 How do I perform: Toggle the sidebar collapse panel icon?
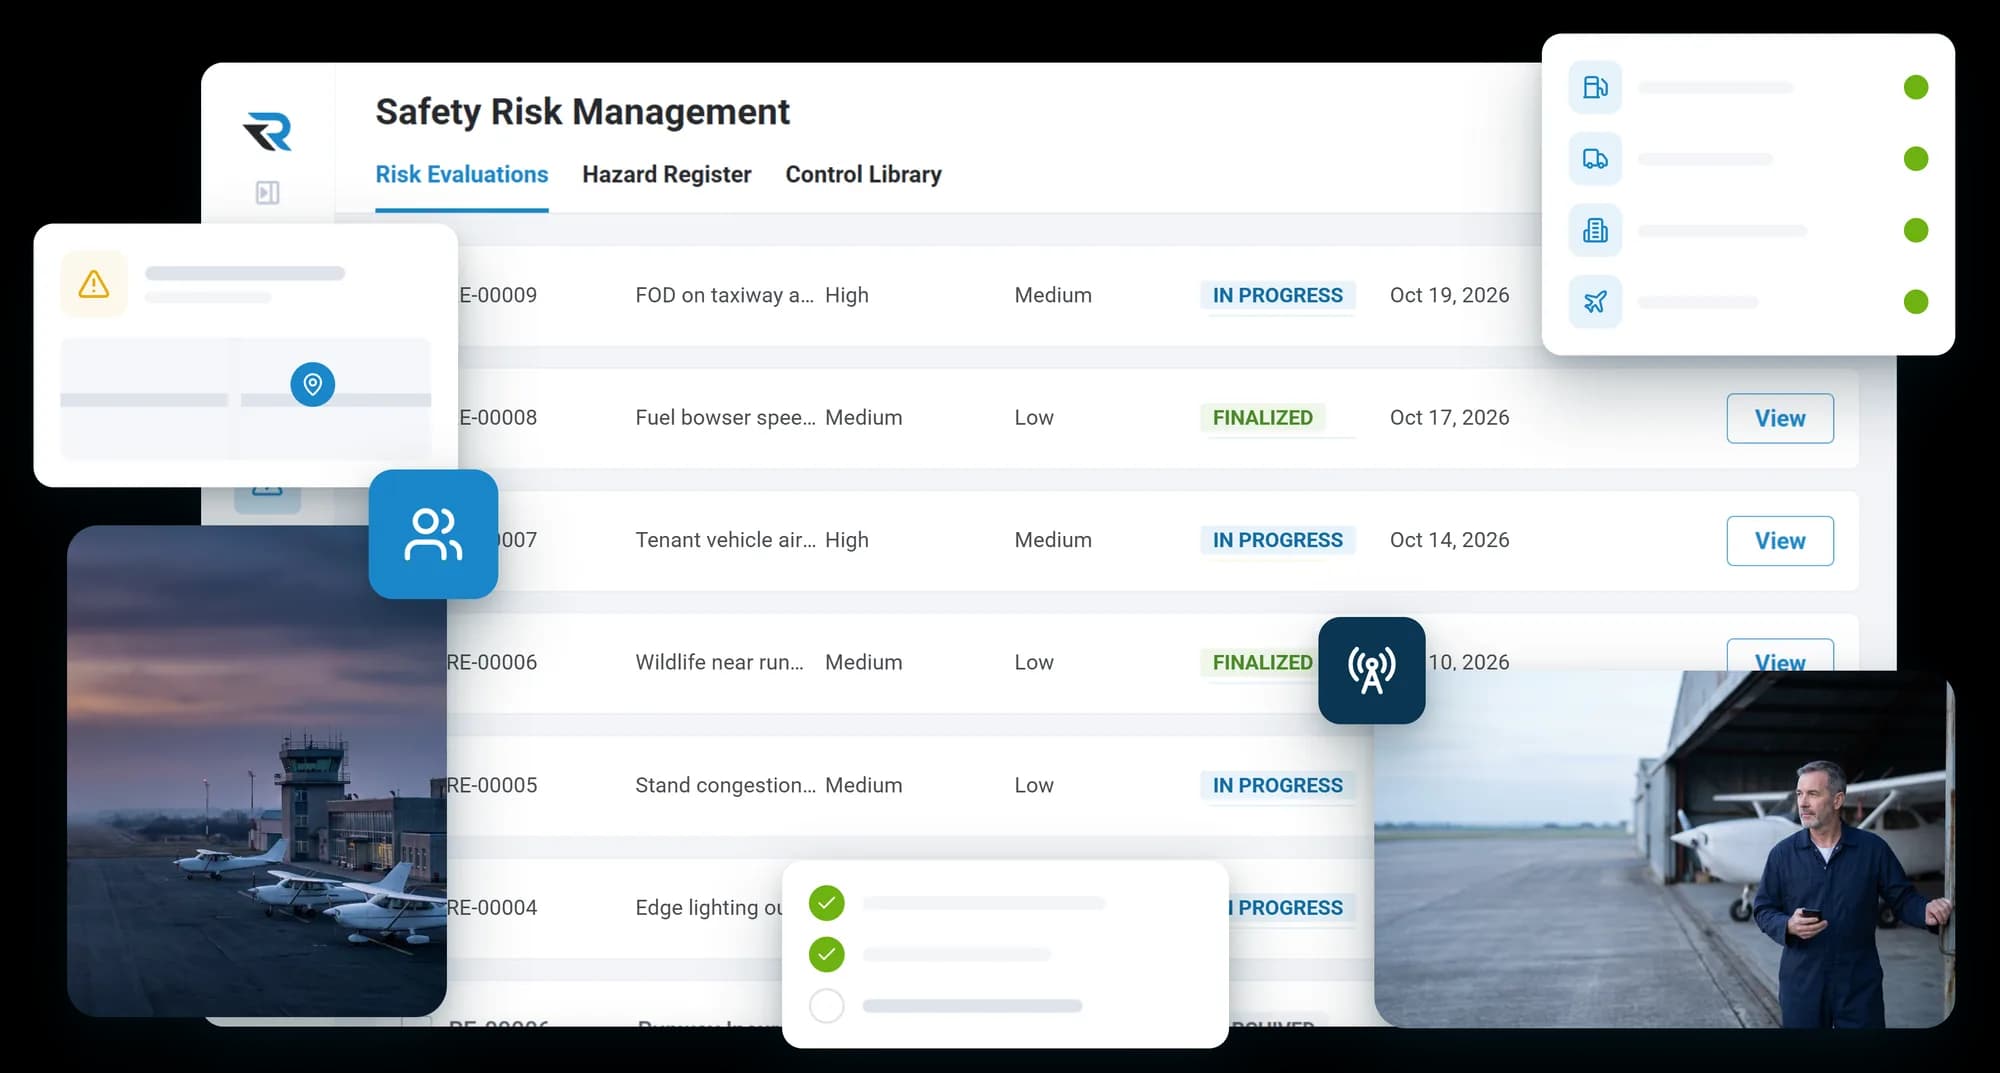click(267, 192)
